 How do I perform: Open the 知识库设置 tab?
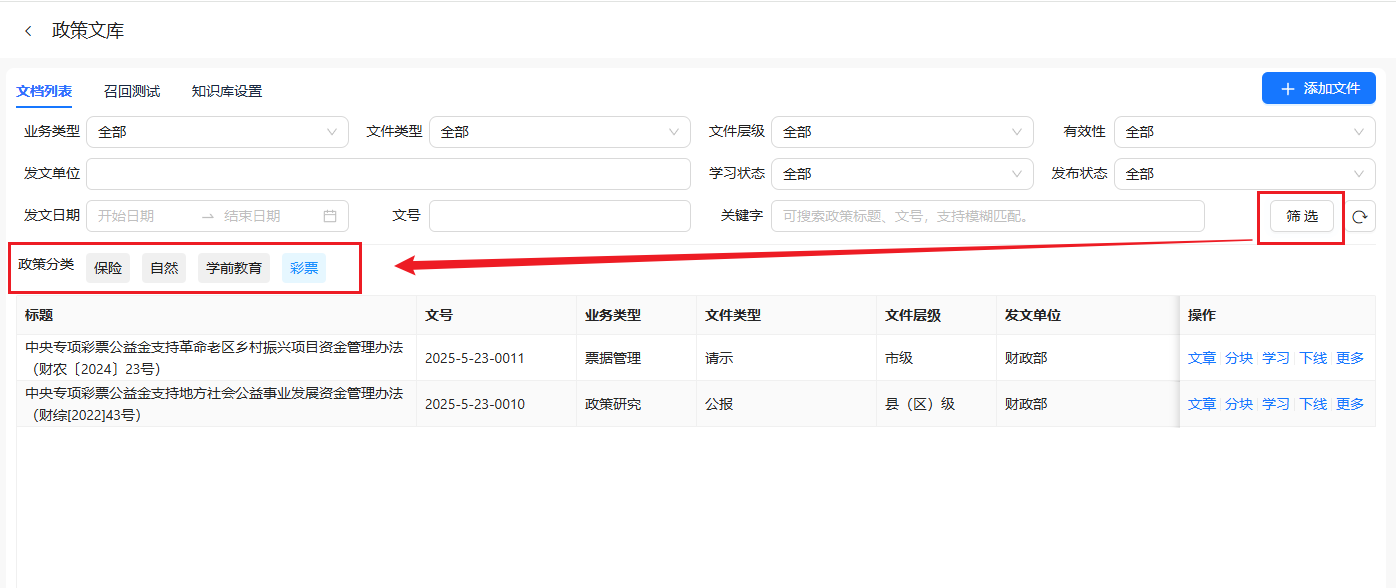pyautogui.click(x=227, y=91)
